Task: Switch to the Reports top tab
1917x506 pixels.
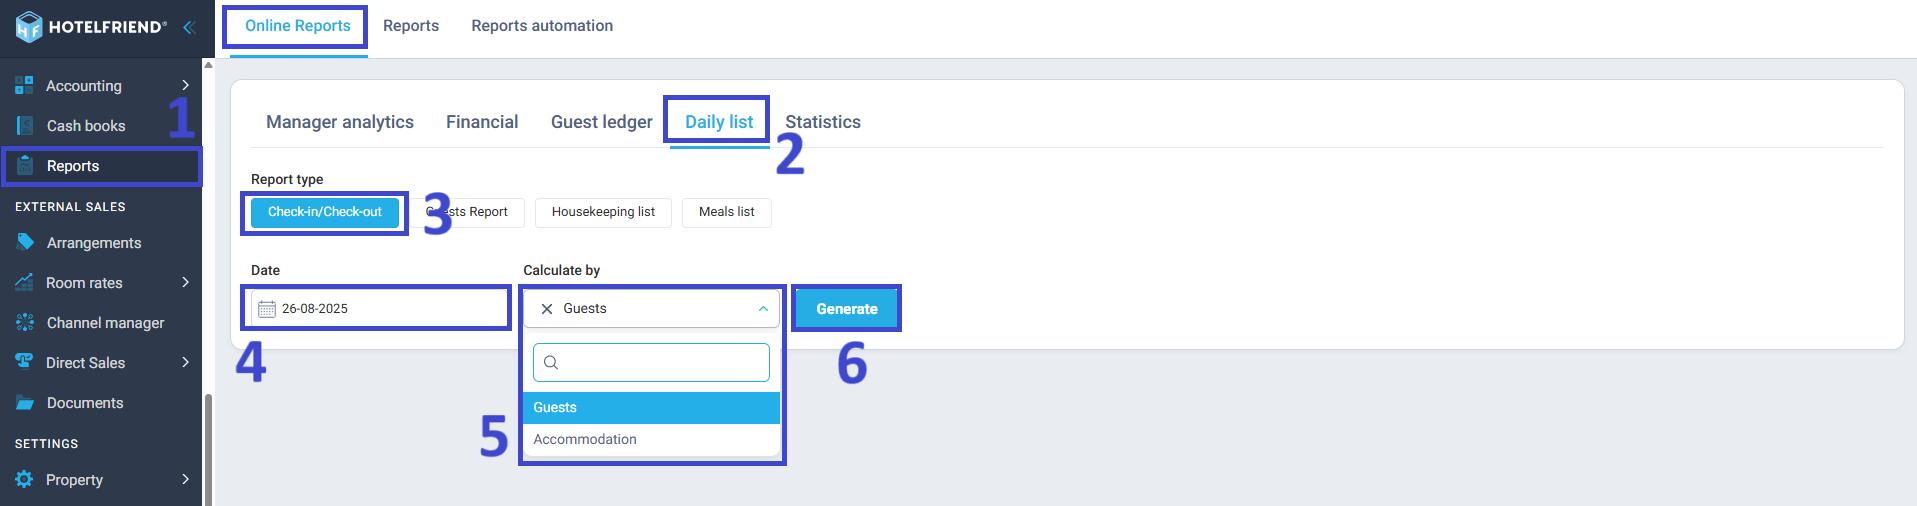Action: 411,26
